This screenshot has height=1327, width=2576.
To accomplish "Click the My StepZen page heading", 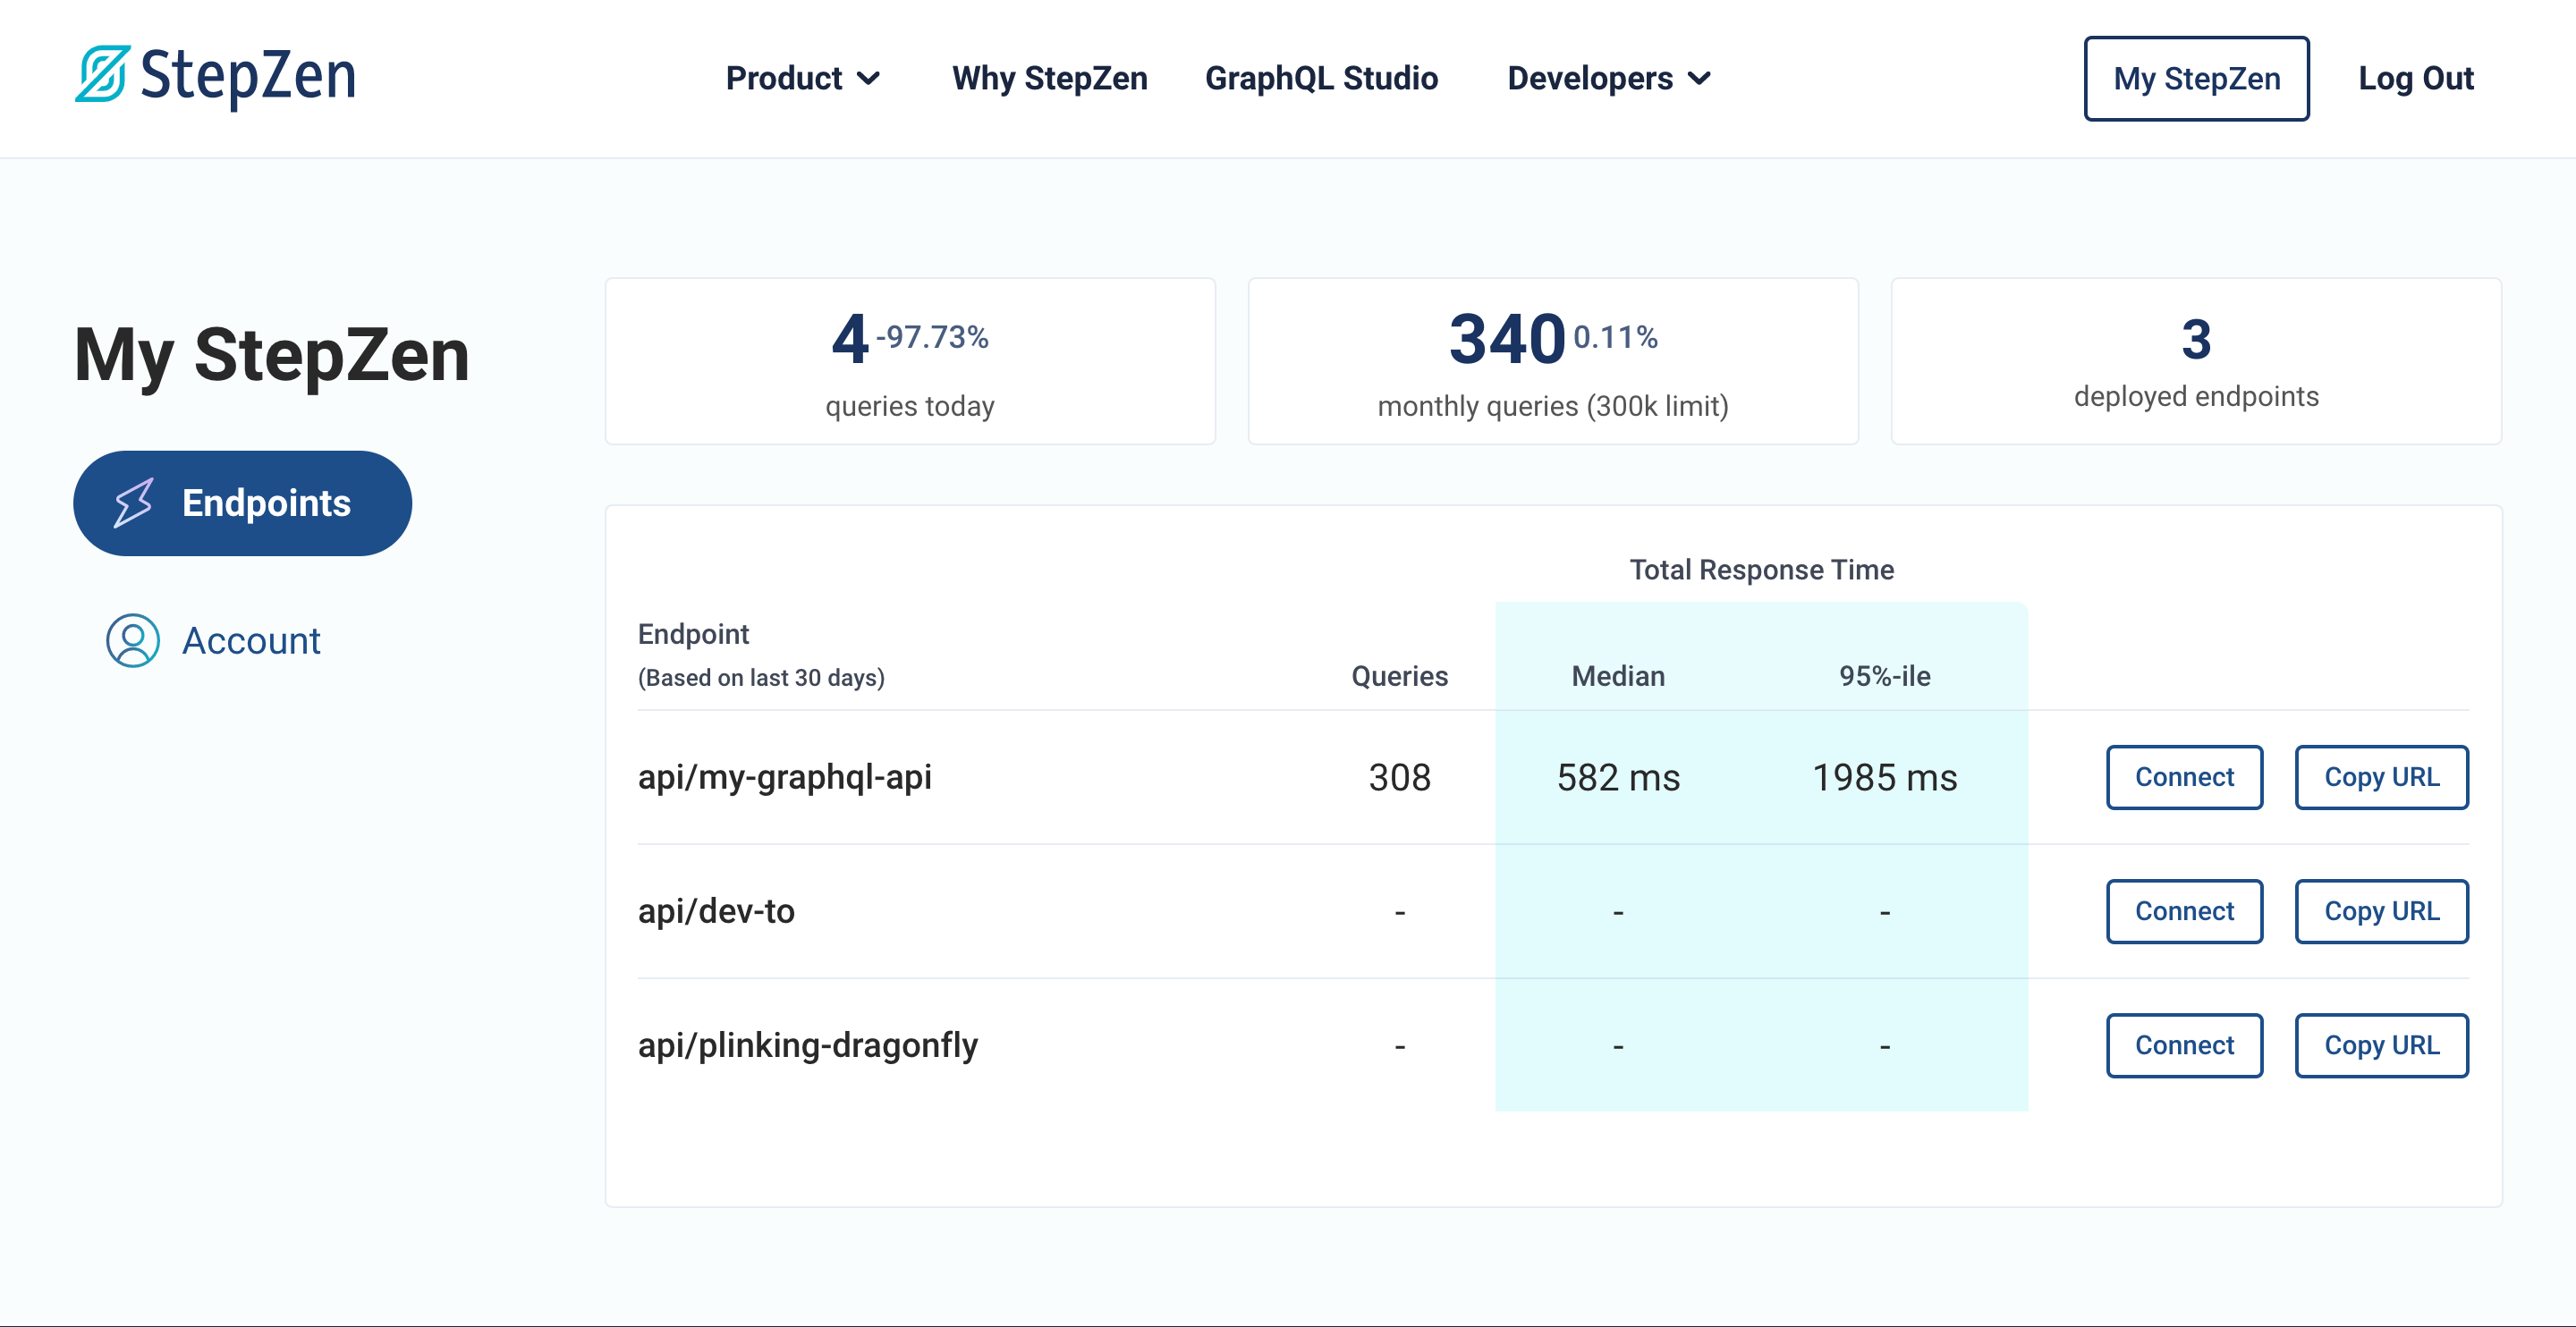I will click(x=272, y=355).
